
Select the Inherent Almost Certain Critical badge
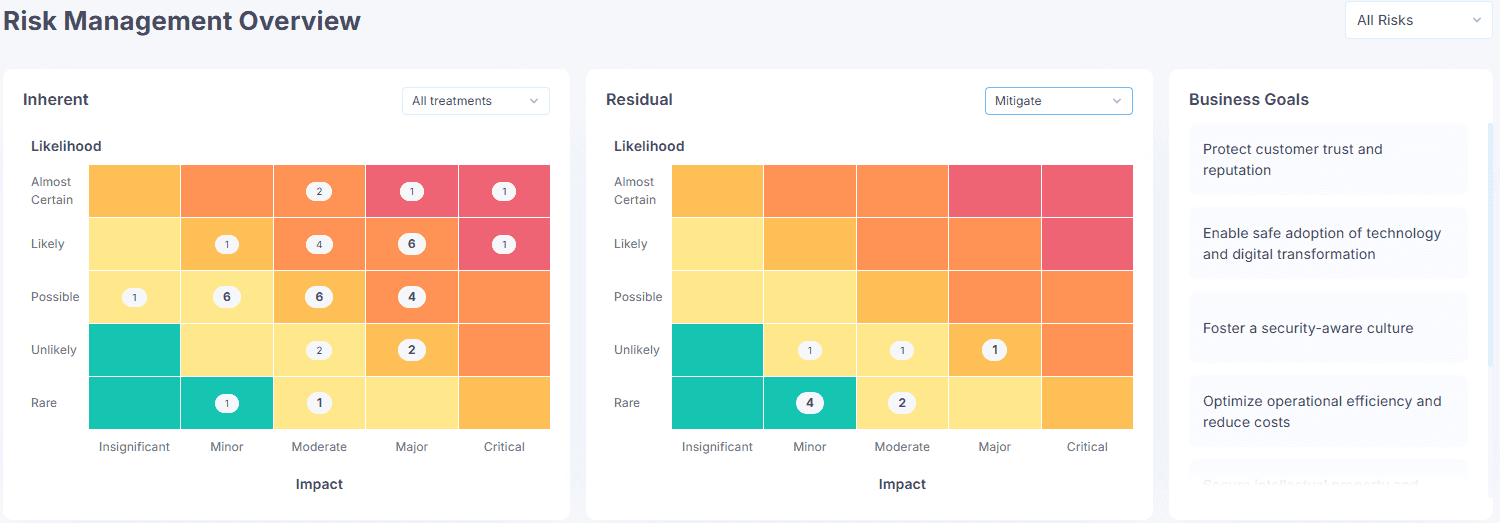click(504, 191)
